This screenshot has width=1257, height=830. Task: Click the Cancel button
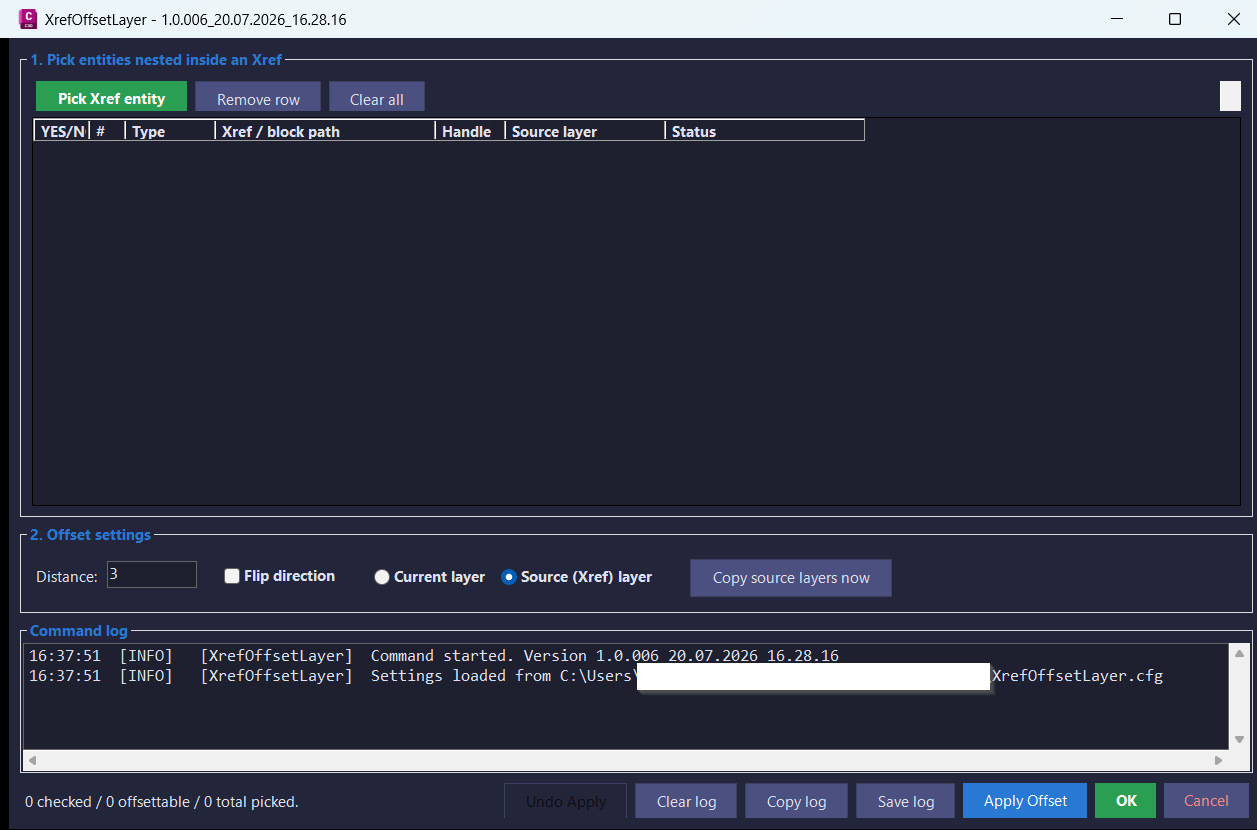pyautogui.click(x=1206, y=800)
